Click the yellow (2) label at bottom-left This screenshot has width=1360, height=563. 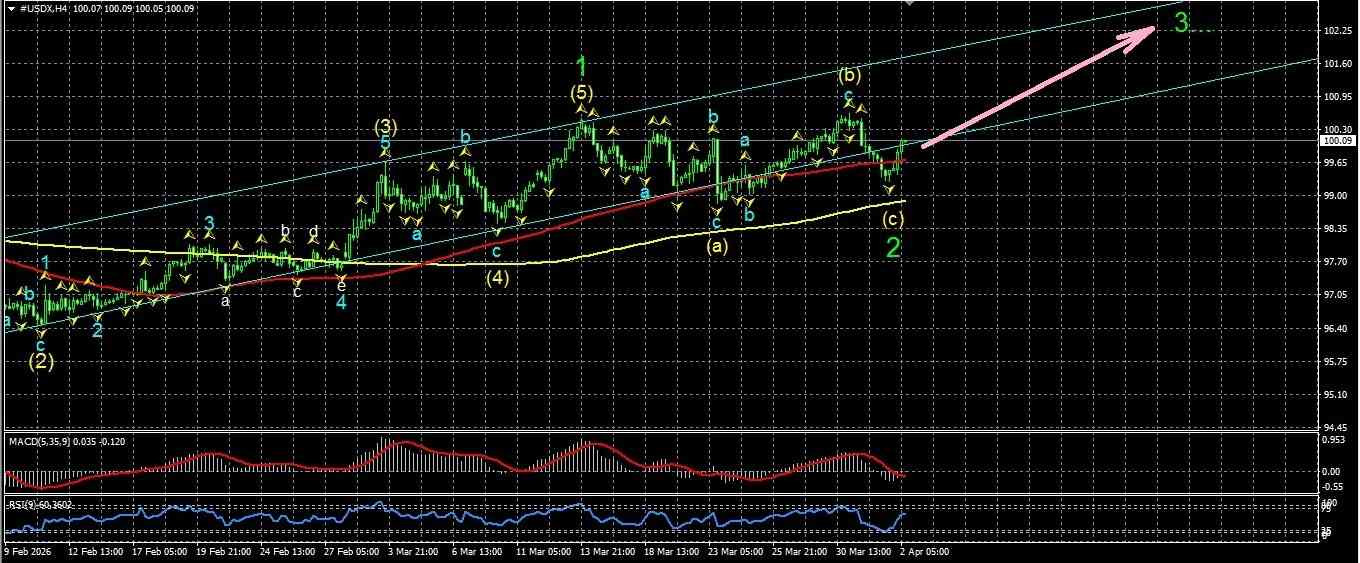pyautogui.click(x=40, y=361)
